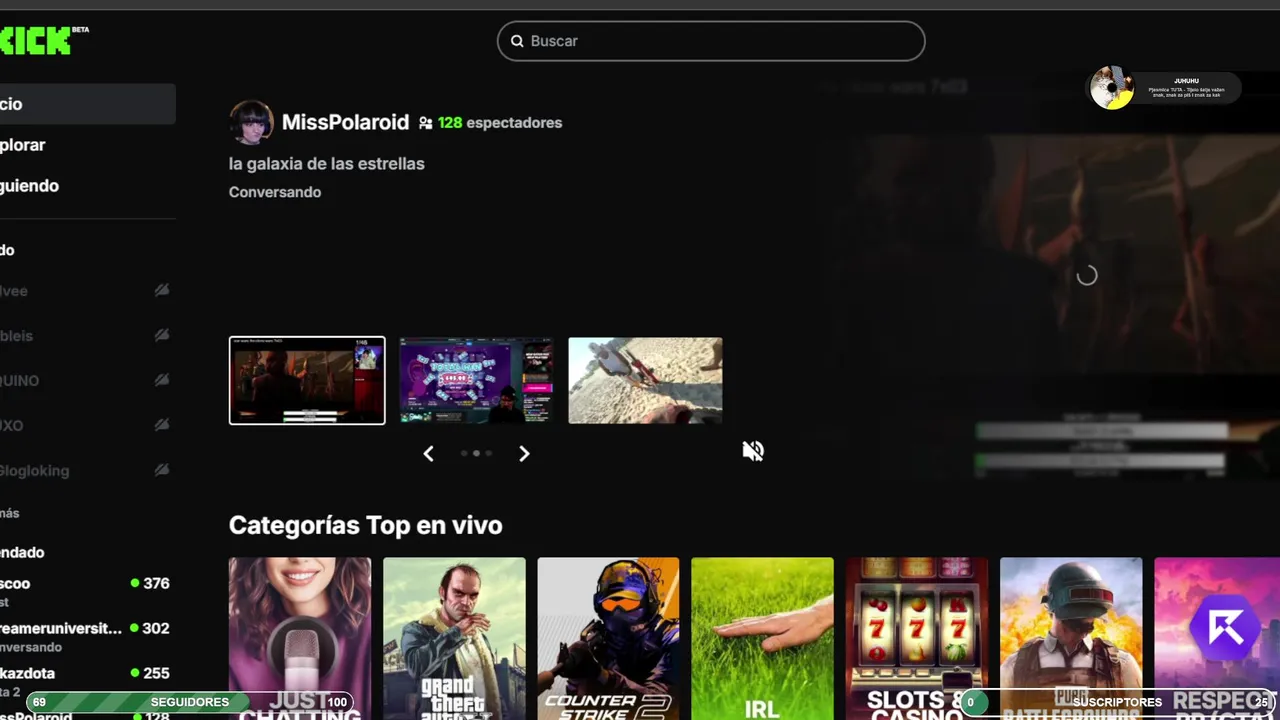1280x720 pixels.
Task: Go to previous featured streams with left arrow
Action: pos(428,454)
